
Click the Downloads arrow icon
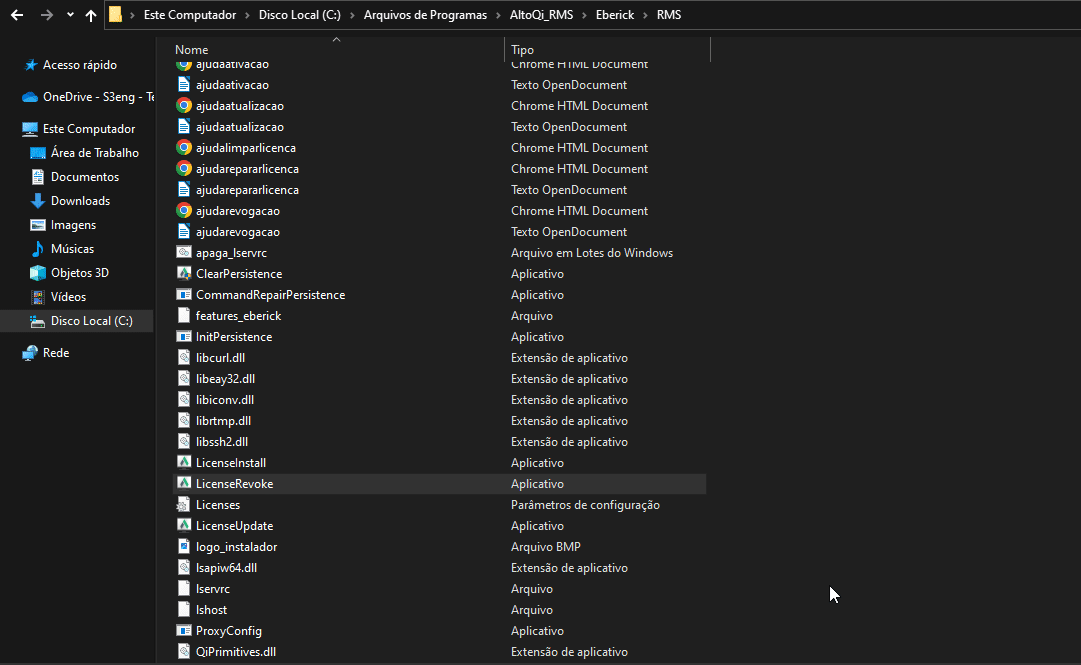[x=38, y=201]
